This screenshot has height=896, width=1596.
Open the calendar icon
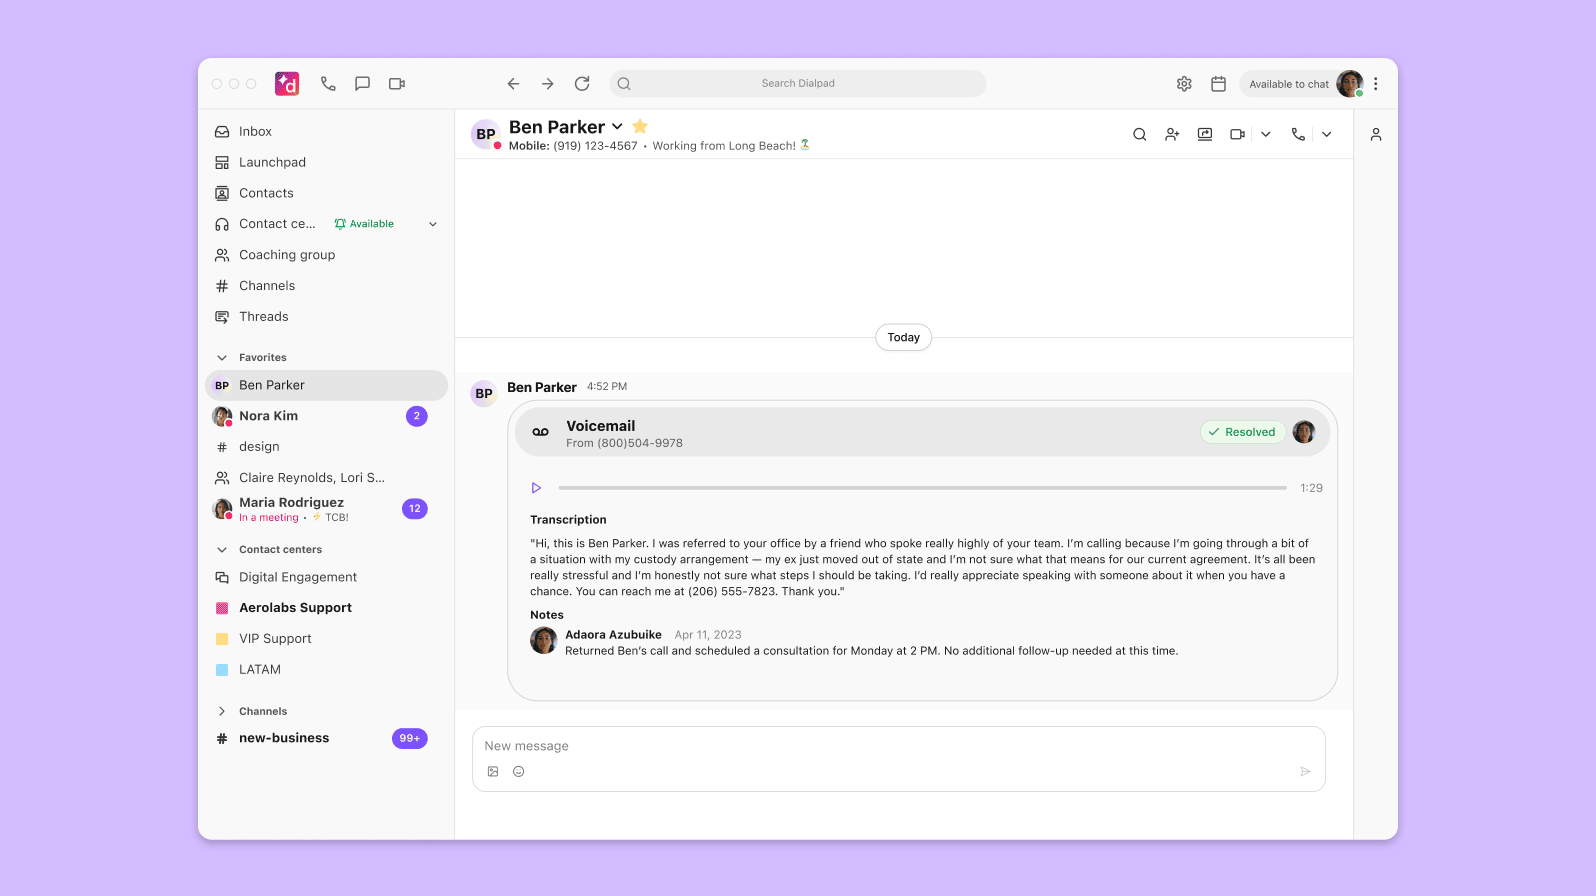[x=1218, y=84]
